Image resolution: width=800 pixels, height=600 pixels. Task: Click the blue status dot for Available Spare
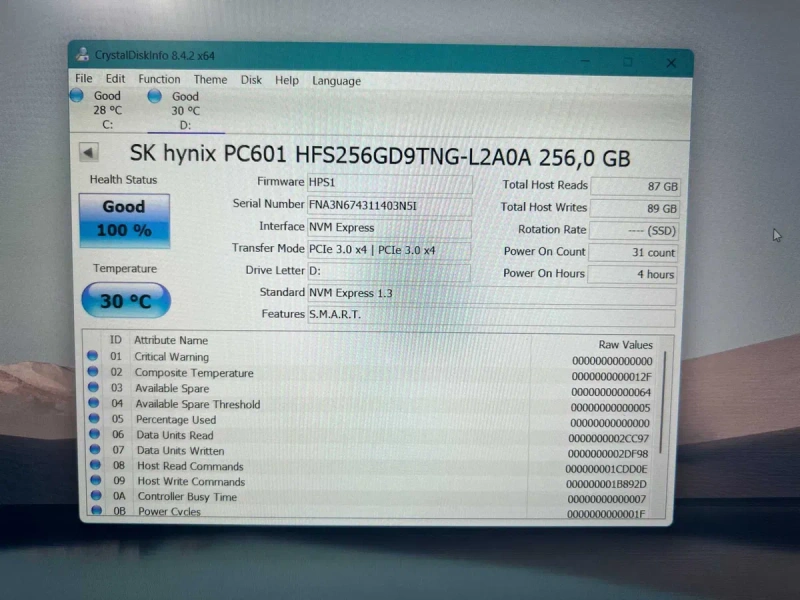pos(93,387)
